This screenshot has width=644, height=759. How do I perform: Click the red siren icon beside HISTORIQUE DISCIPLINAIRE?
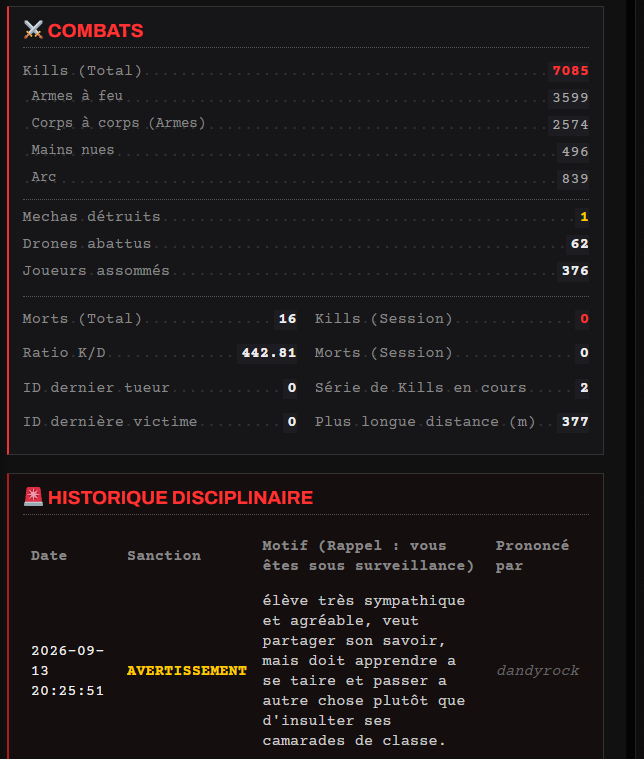[x=33, y=497]
